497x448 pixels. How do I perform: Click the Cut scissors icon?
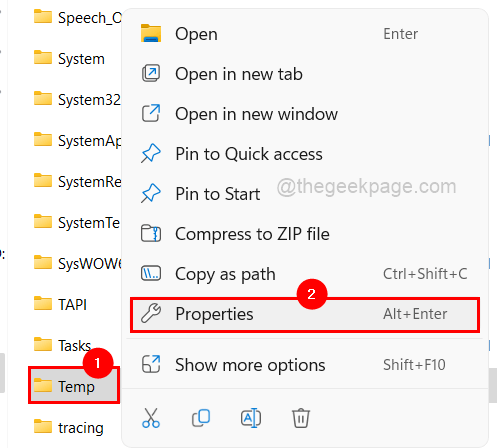click(151, 418)
